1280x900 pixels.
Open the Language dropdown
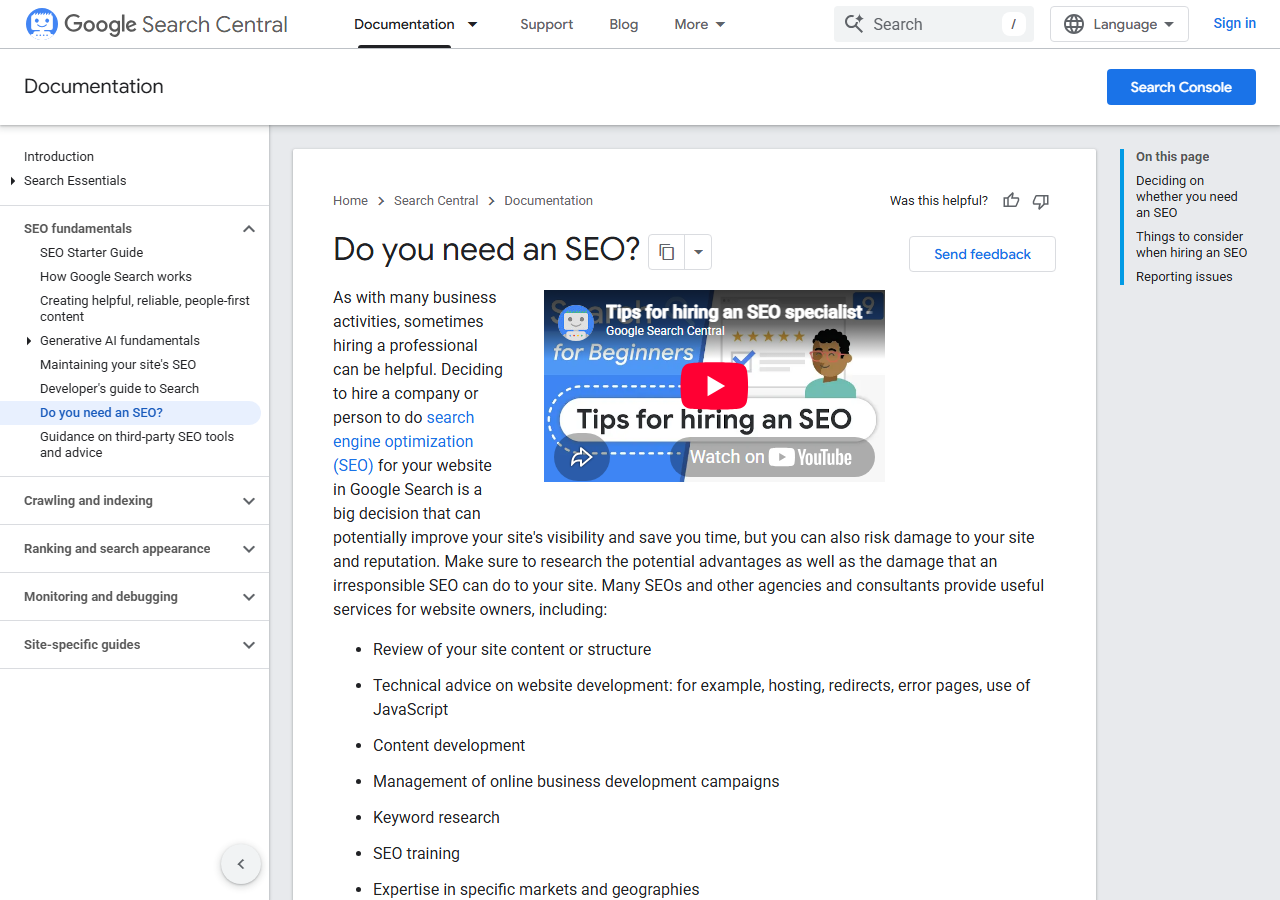click(x=1119, y=24)
